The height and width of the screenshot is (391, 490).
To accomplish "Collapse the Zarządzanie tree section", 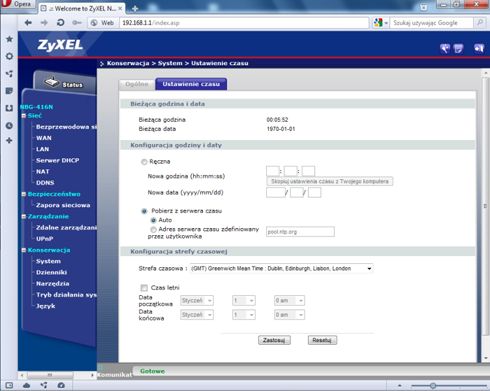I will (24, 217).
